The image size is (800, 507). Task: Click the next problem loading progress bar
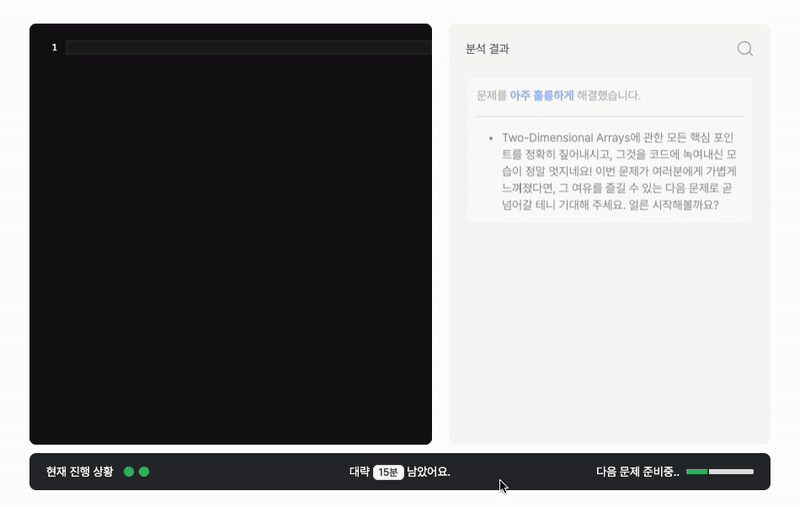(x=720, y=472)
